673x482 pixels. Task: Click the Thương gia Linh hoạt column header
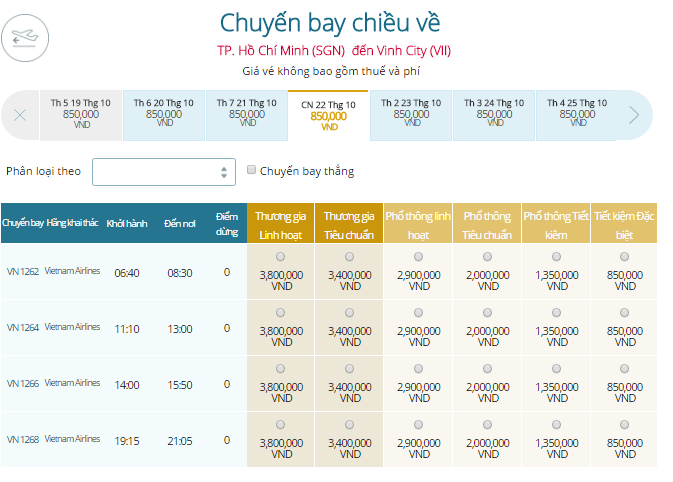(280, 225)
